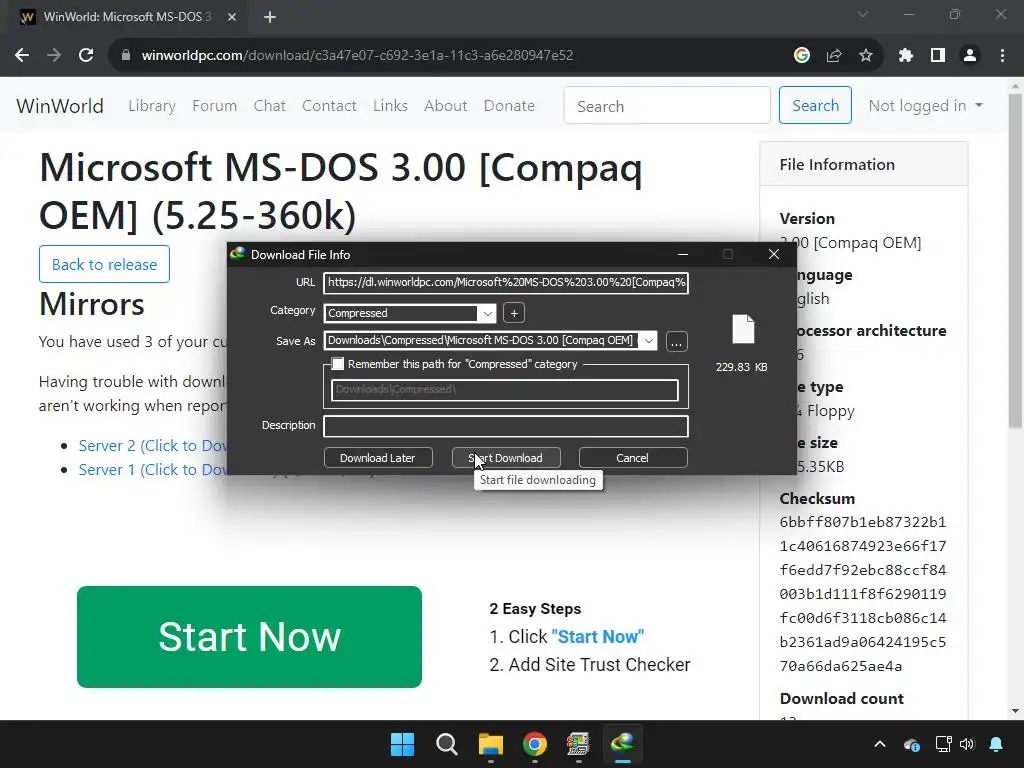Viewport: 1024px width, 768px height.
Task: Cancel the download dialog
Action: tap(633, 458)
